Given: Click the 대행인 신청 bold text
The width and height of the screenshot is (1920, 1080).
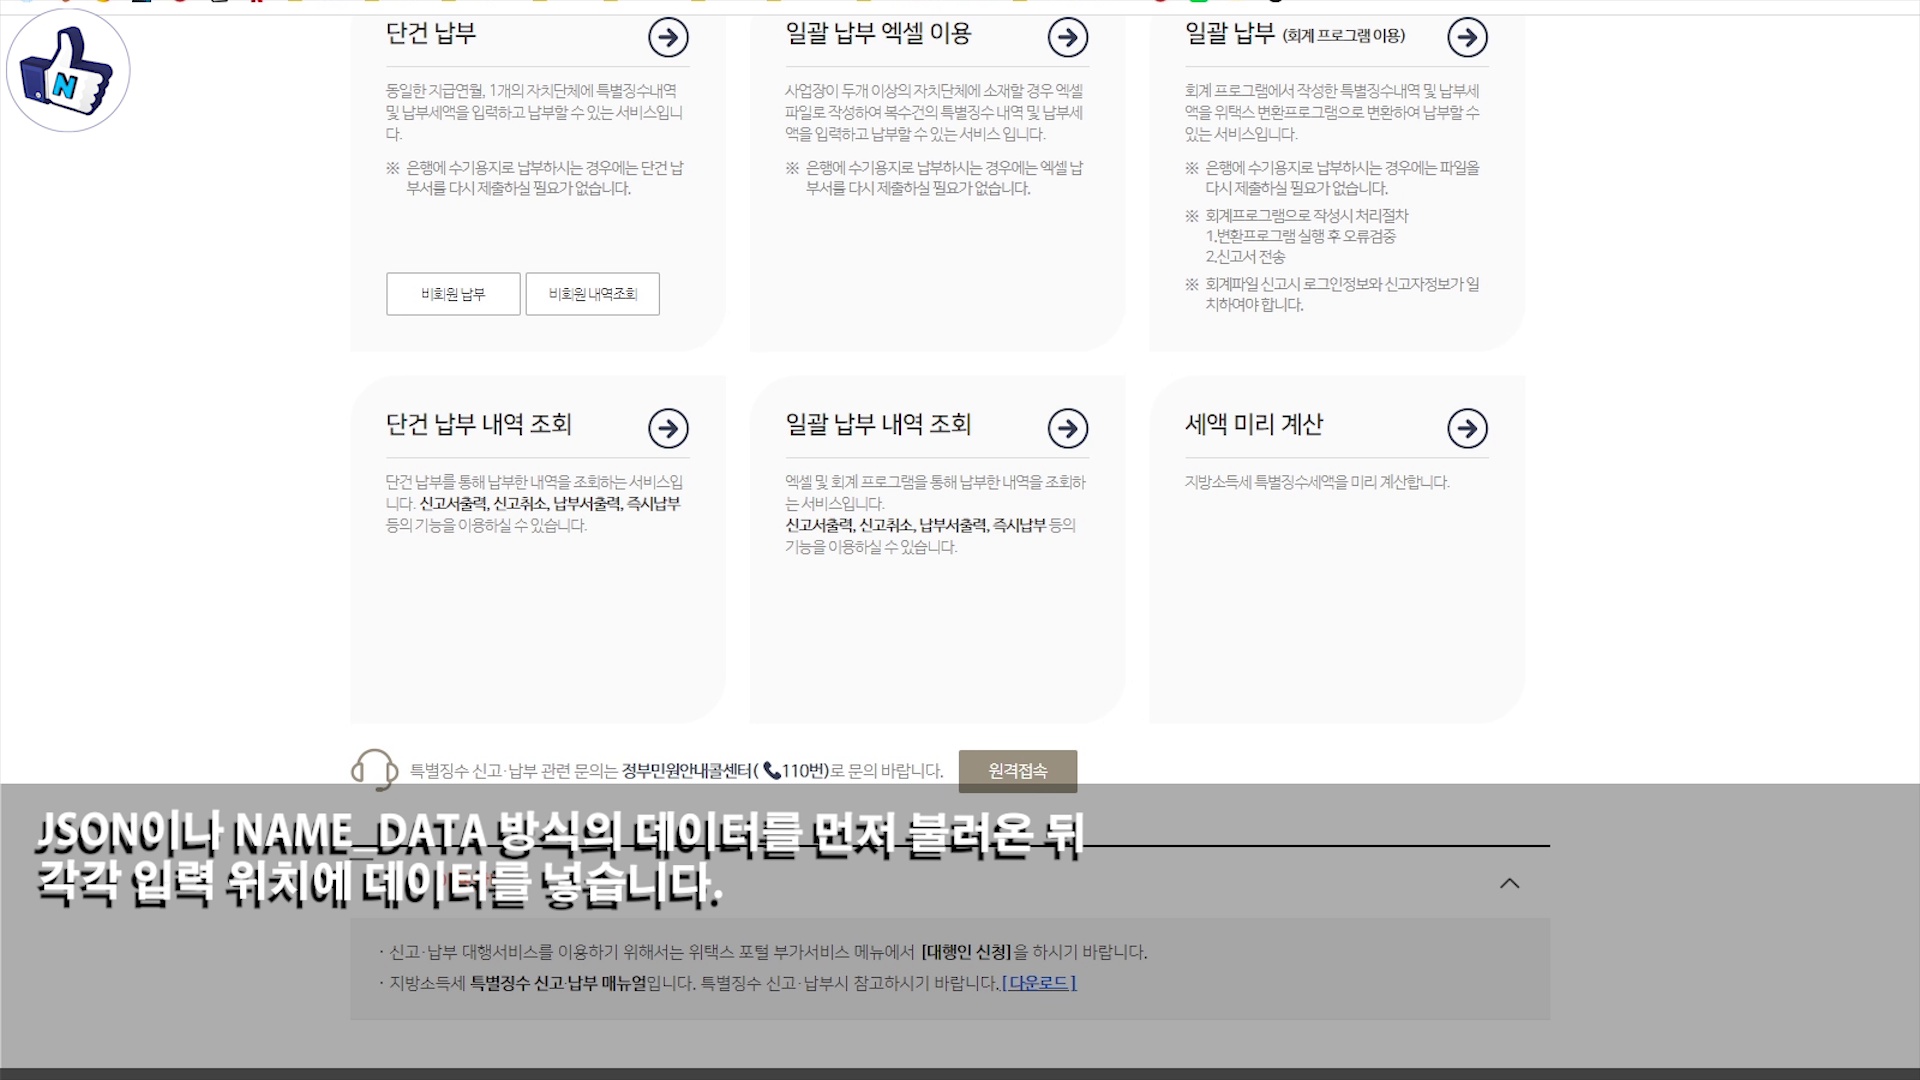Looking at the screenshot, I should pyautogui.click(x=966, y=952).
